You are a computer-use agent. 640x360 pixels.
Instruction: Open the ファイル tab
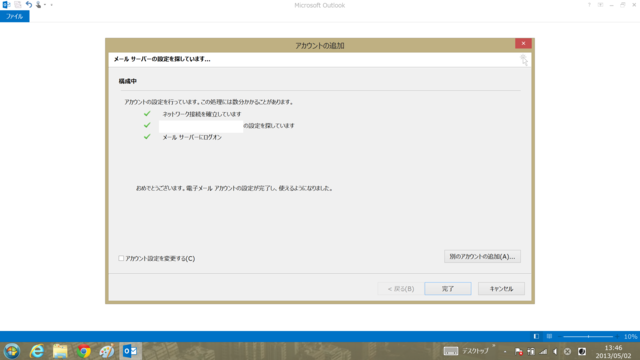[x=15, y=16]
